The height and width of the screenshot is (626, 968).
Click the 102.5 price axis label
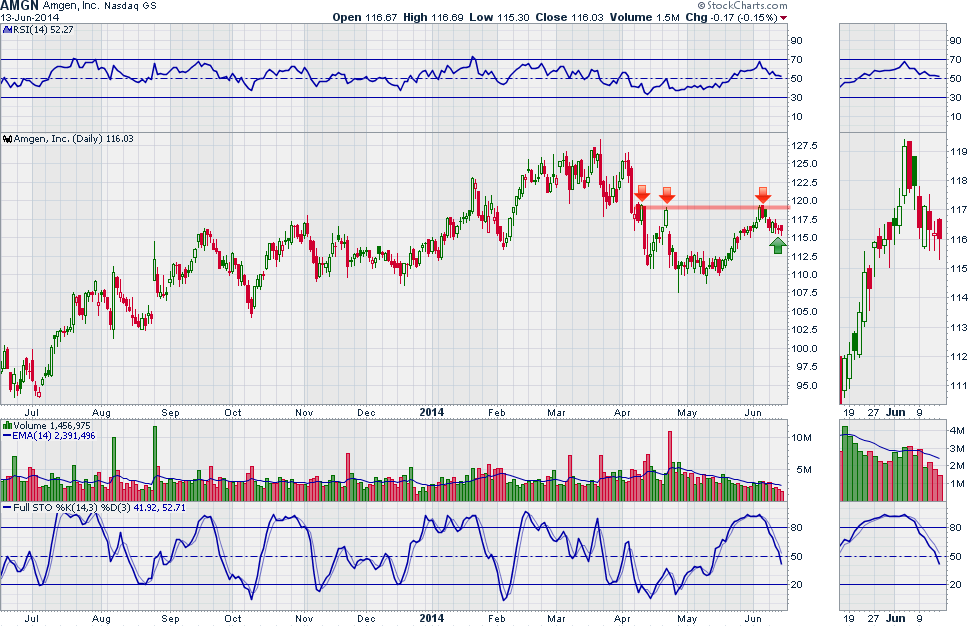(804, 330)
